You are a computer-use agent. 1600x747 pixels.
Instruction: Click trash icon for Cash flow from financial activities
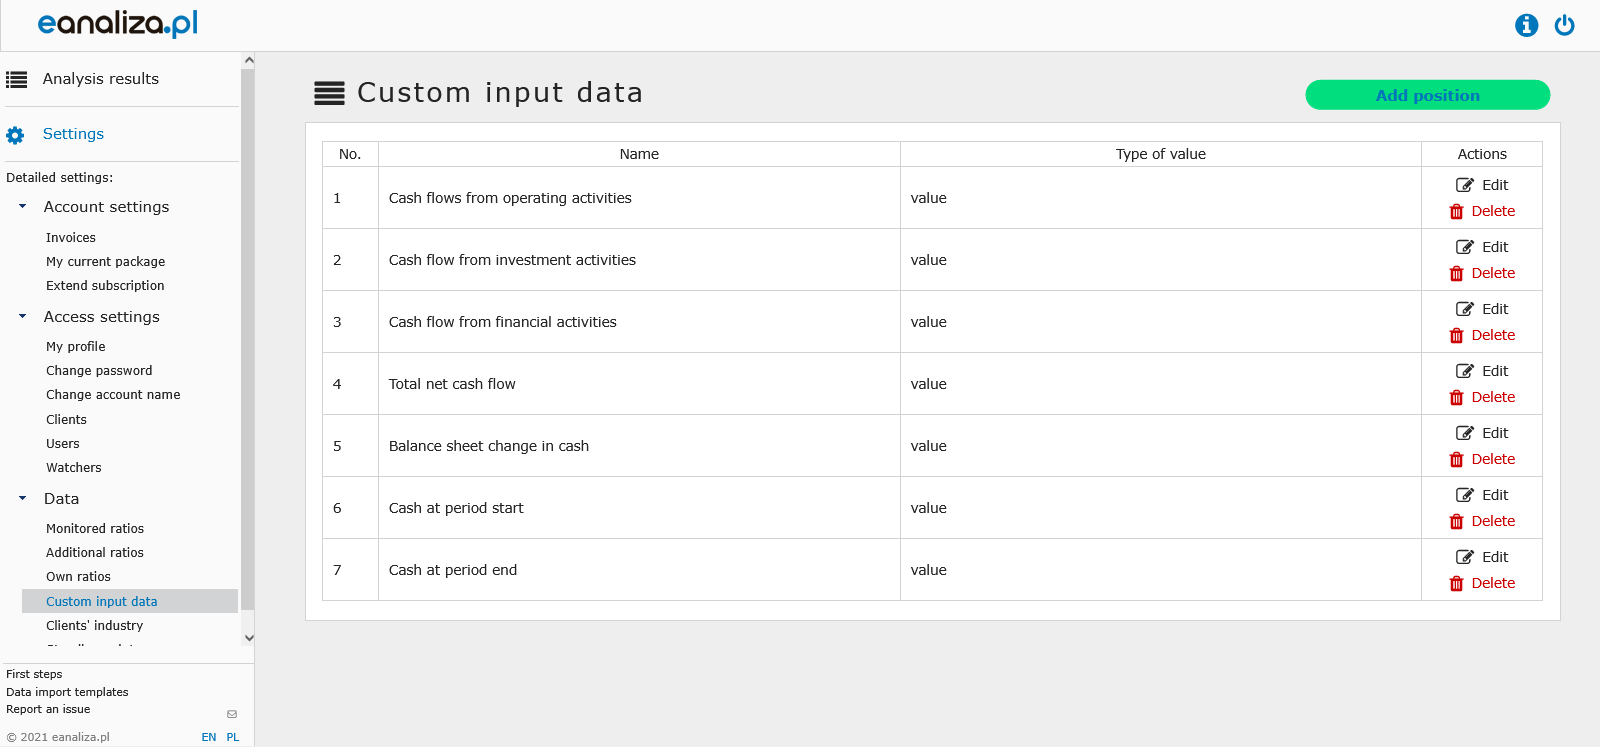1457,336
